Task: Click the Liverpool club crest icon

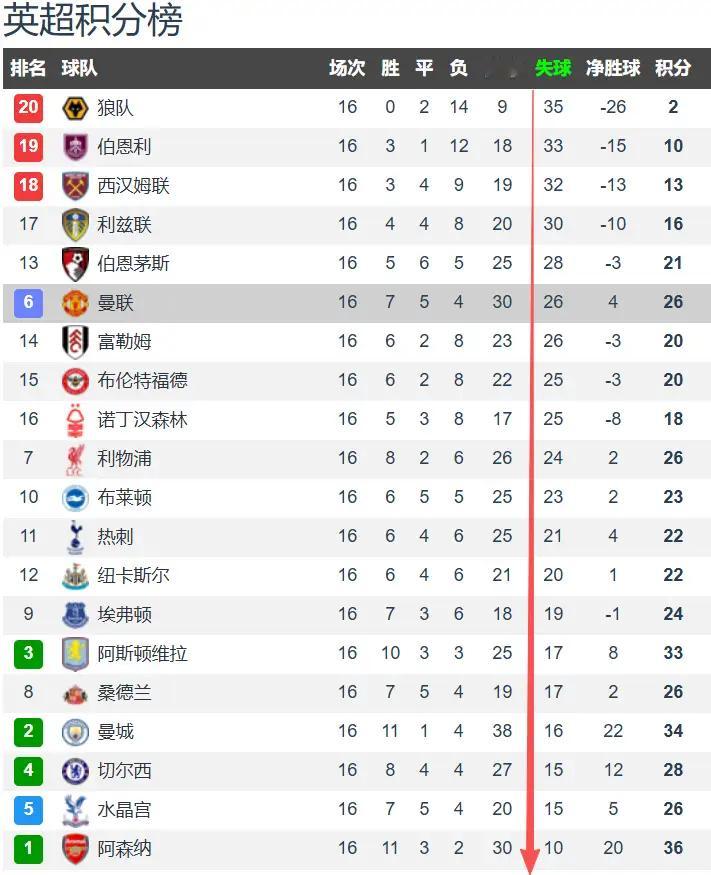Action: [75, 459]
